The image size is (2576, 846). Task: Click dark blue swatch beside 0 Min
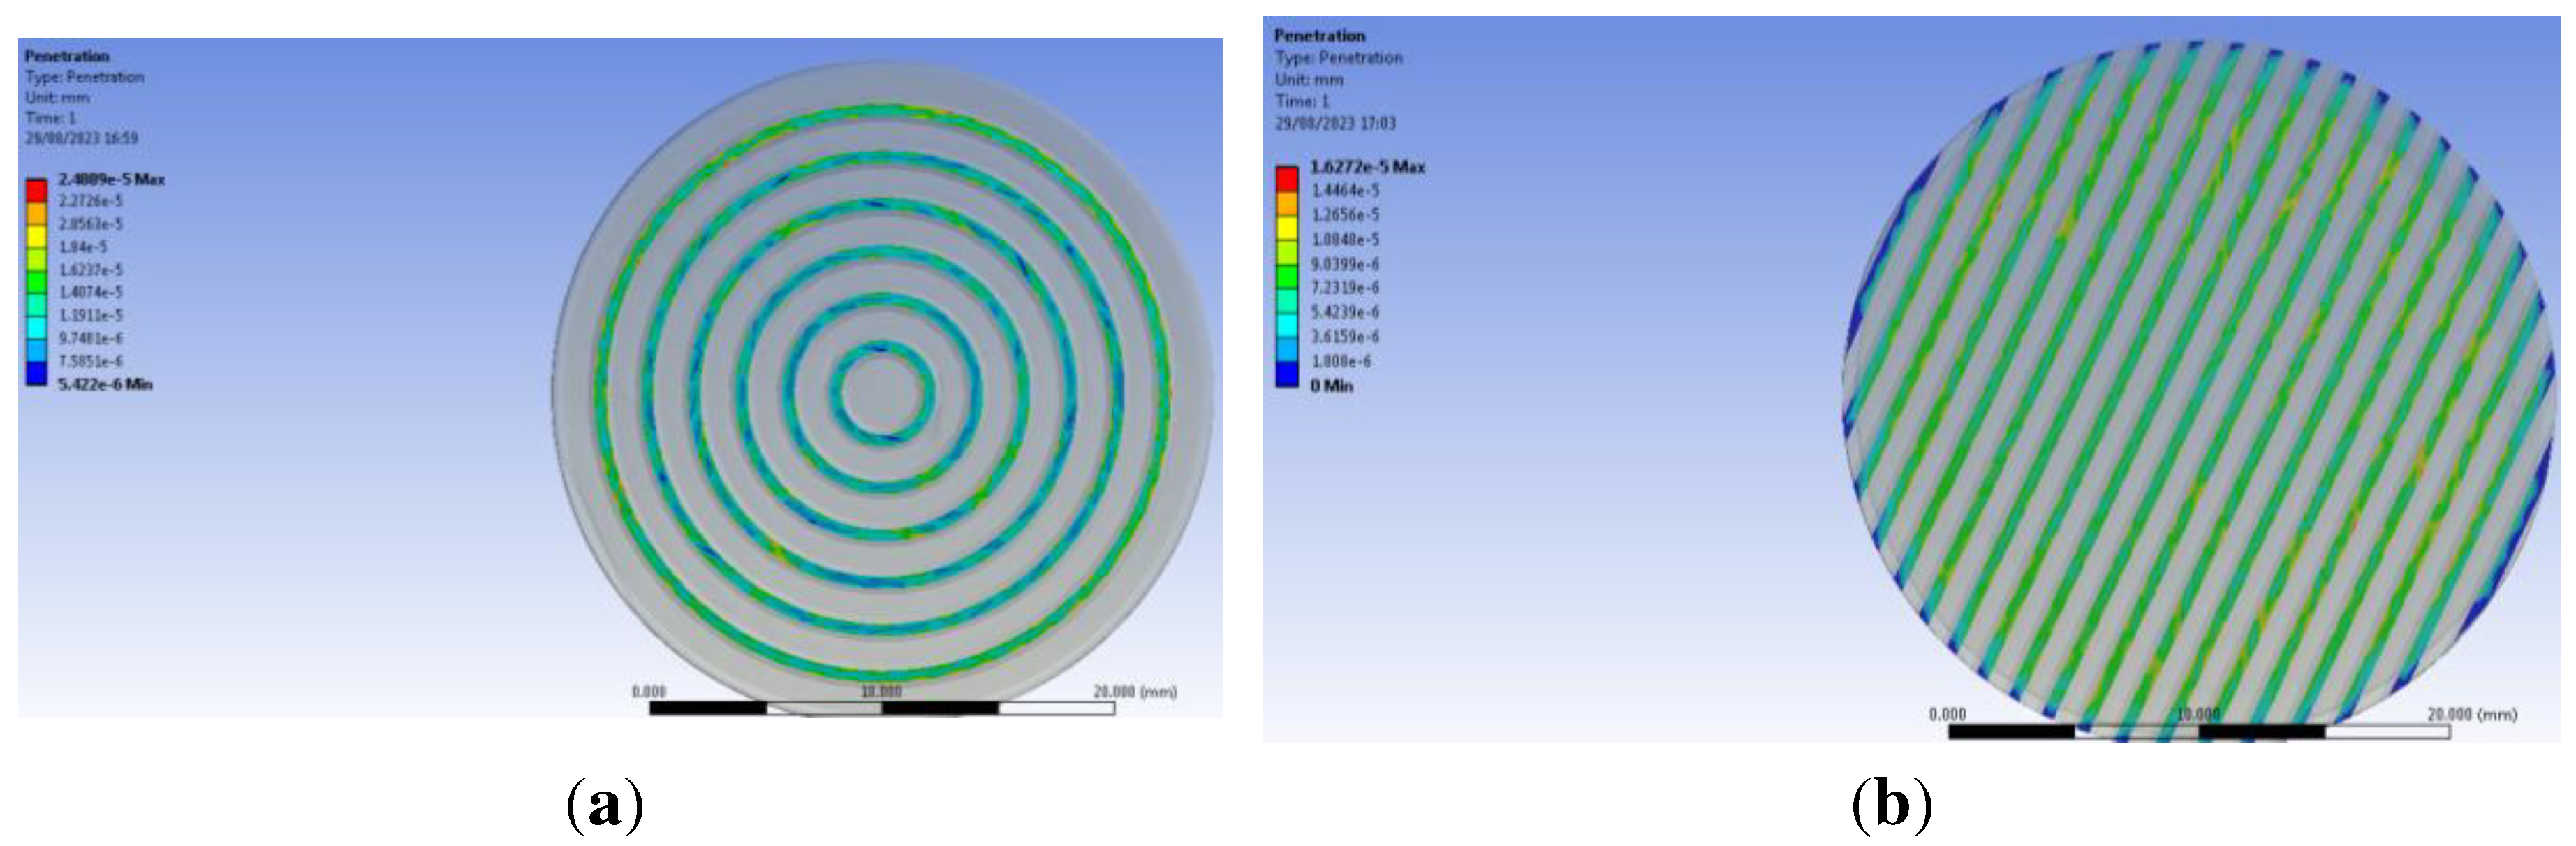click(x=1286, y=375)
